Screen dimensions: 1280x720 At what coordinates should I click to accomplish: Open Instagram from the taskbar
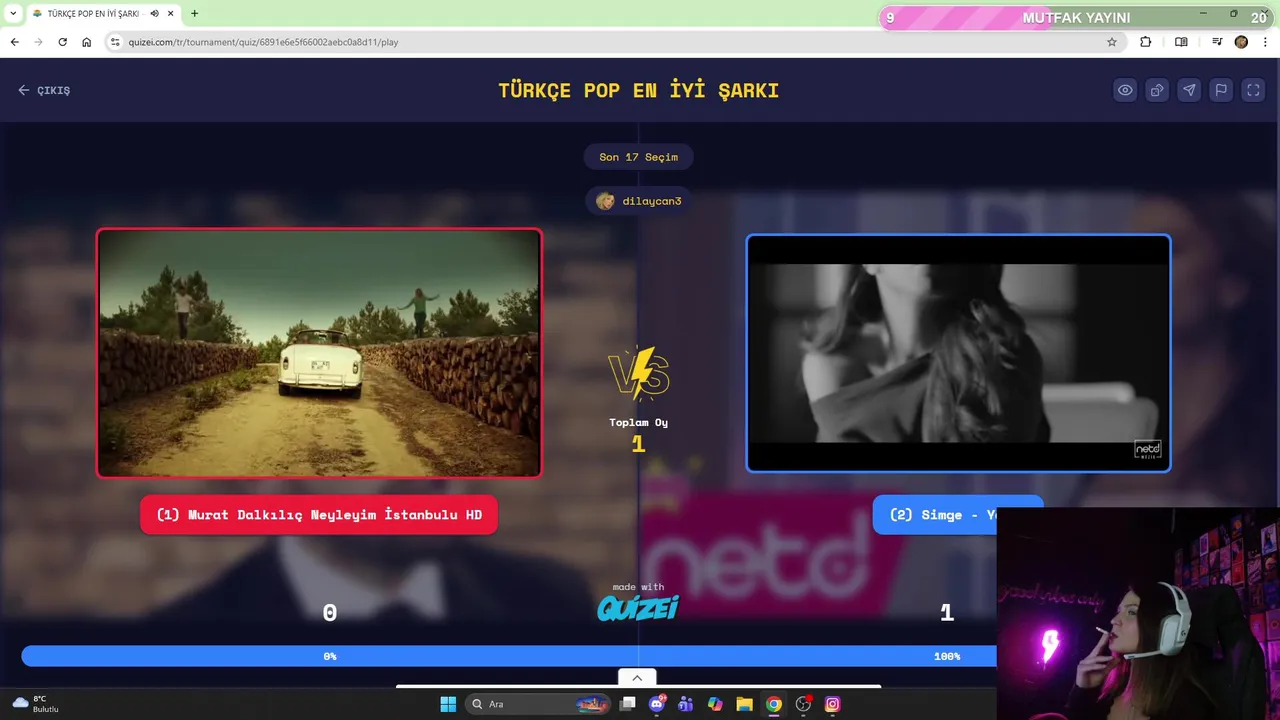pyautogui.click(x=832, y=704)
